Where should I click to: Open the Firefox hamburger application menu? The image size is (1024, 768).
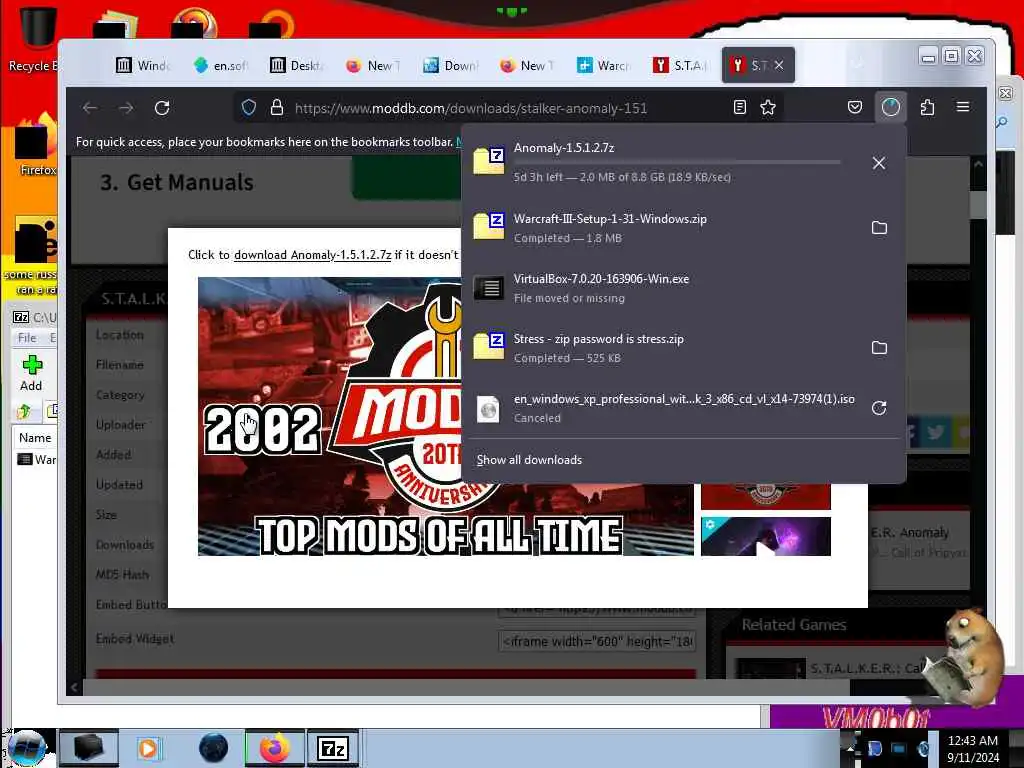click(x=963, y=107)
